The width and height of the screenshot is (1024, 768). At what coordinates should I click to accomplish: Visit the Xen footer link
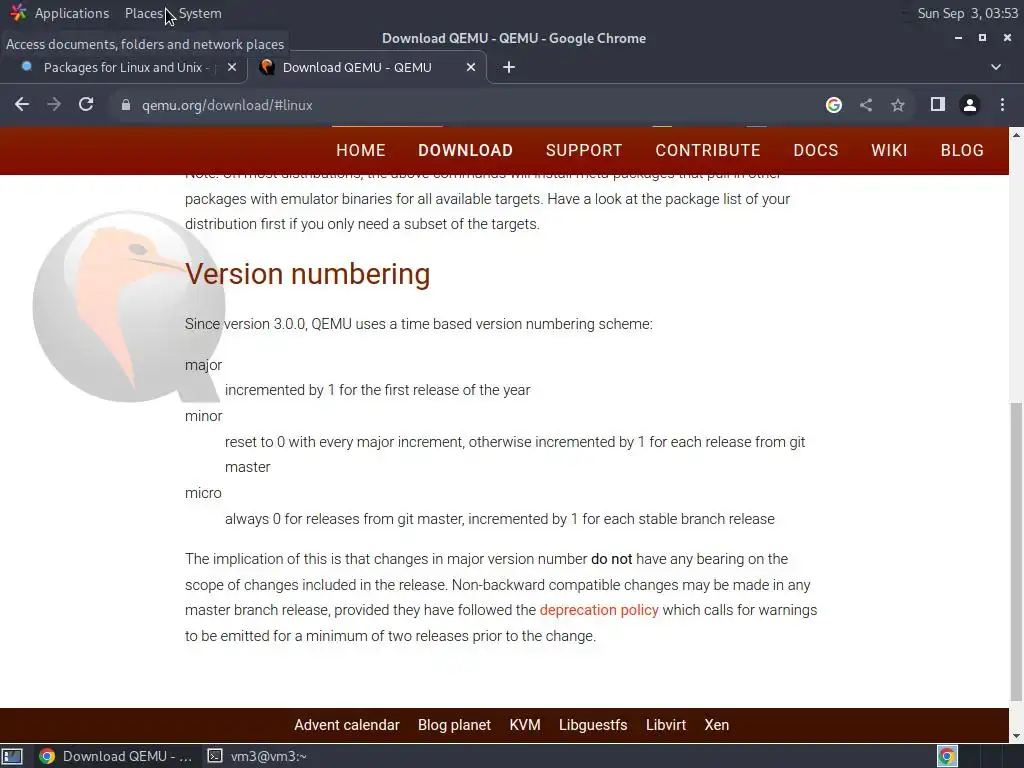(x=716, y=725)
